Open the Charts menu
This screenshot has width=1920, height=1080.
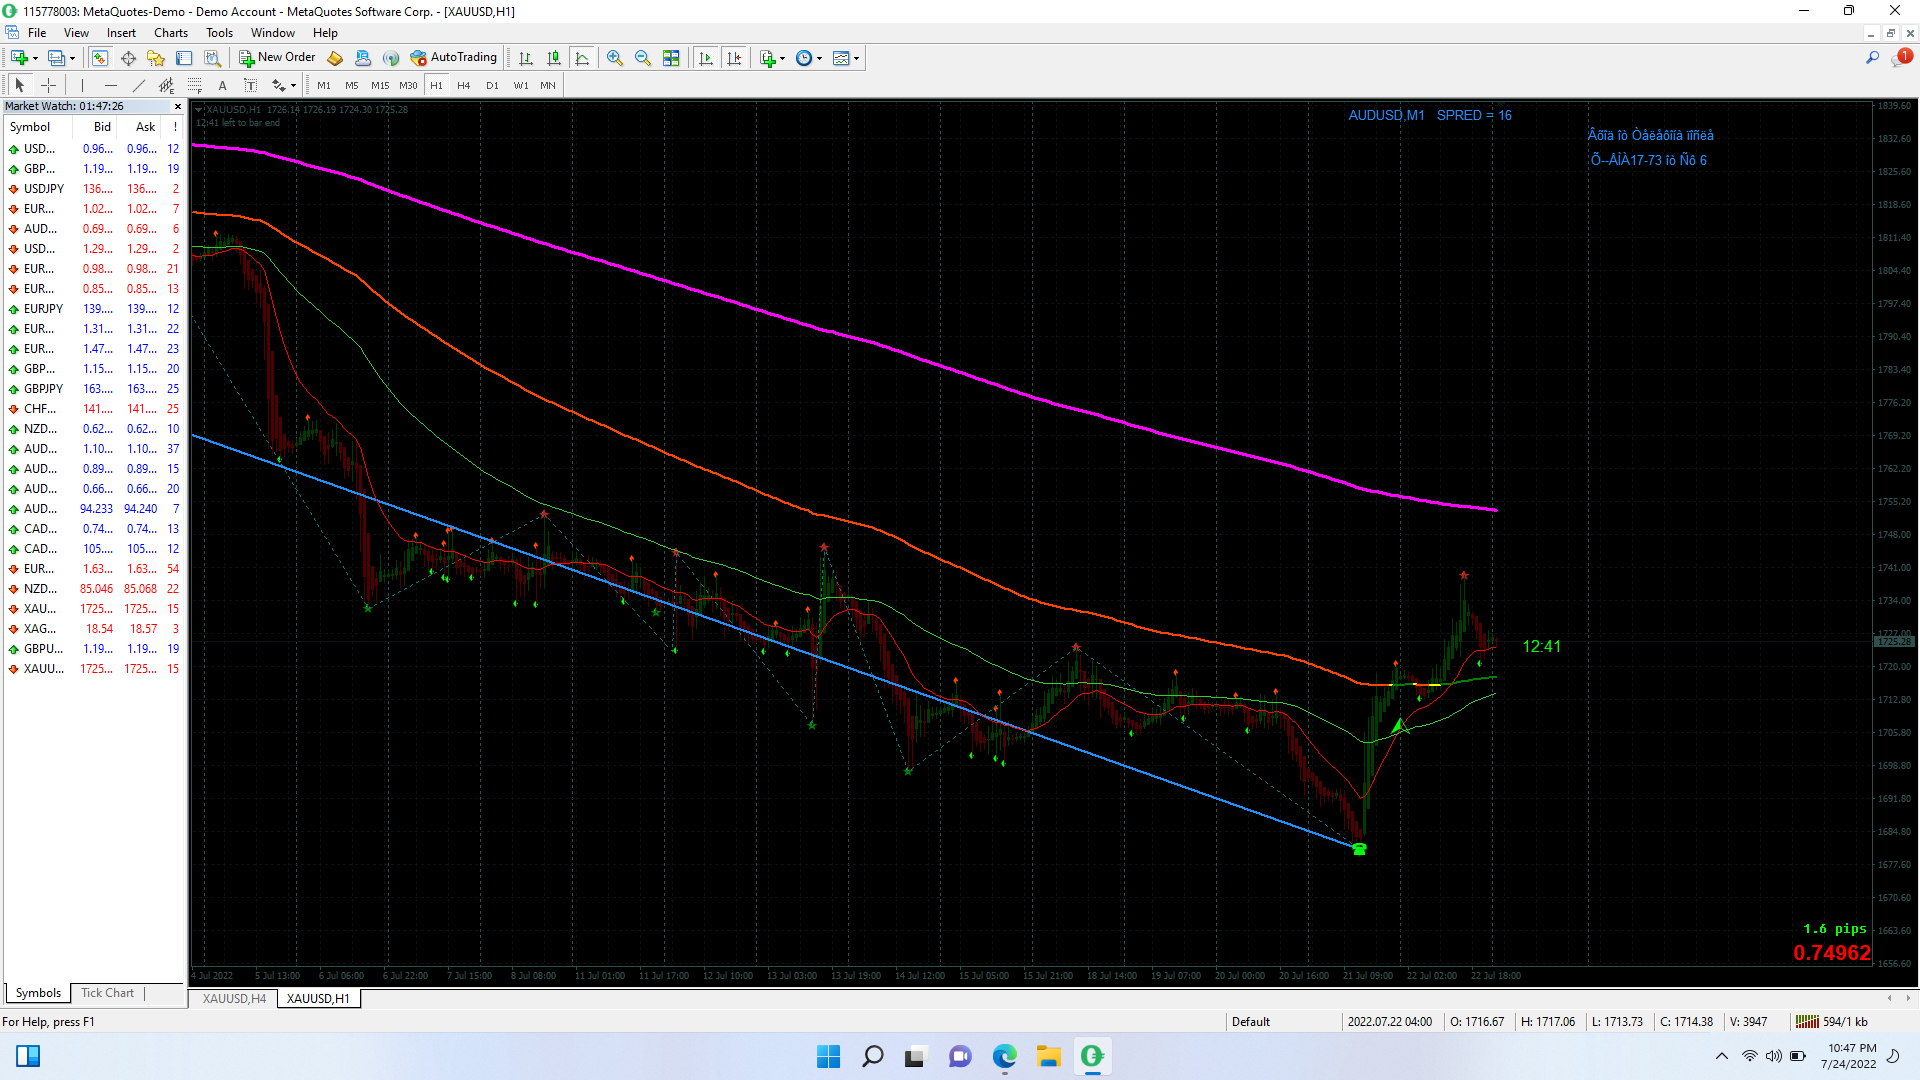170,33
